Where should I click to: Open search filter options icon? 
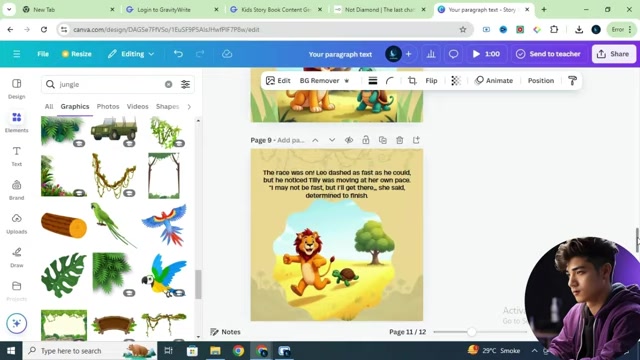[x=185, y=84]
